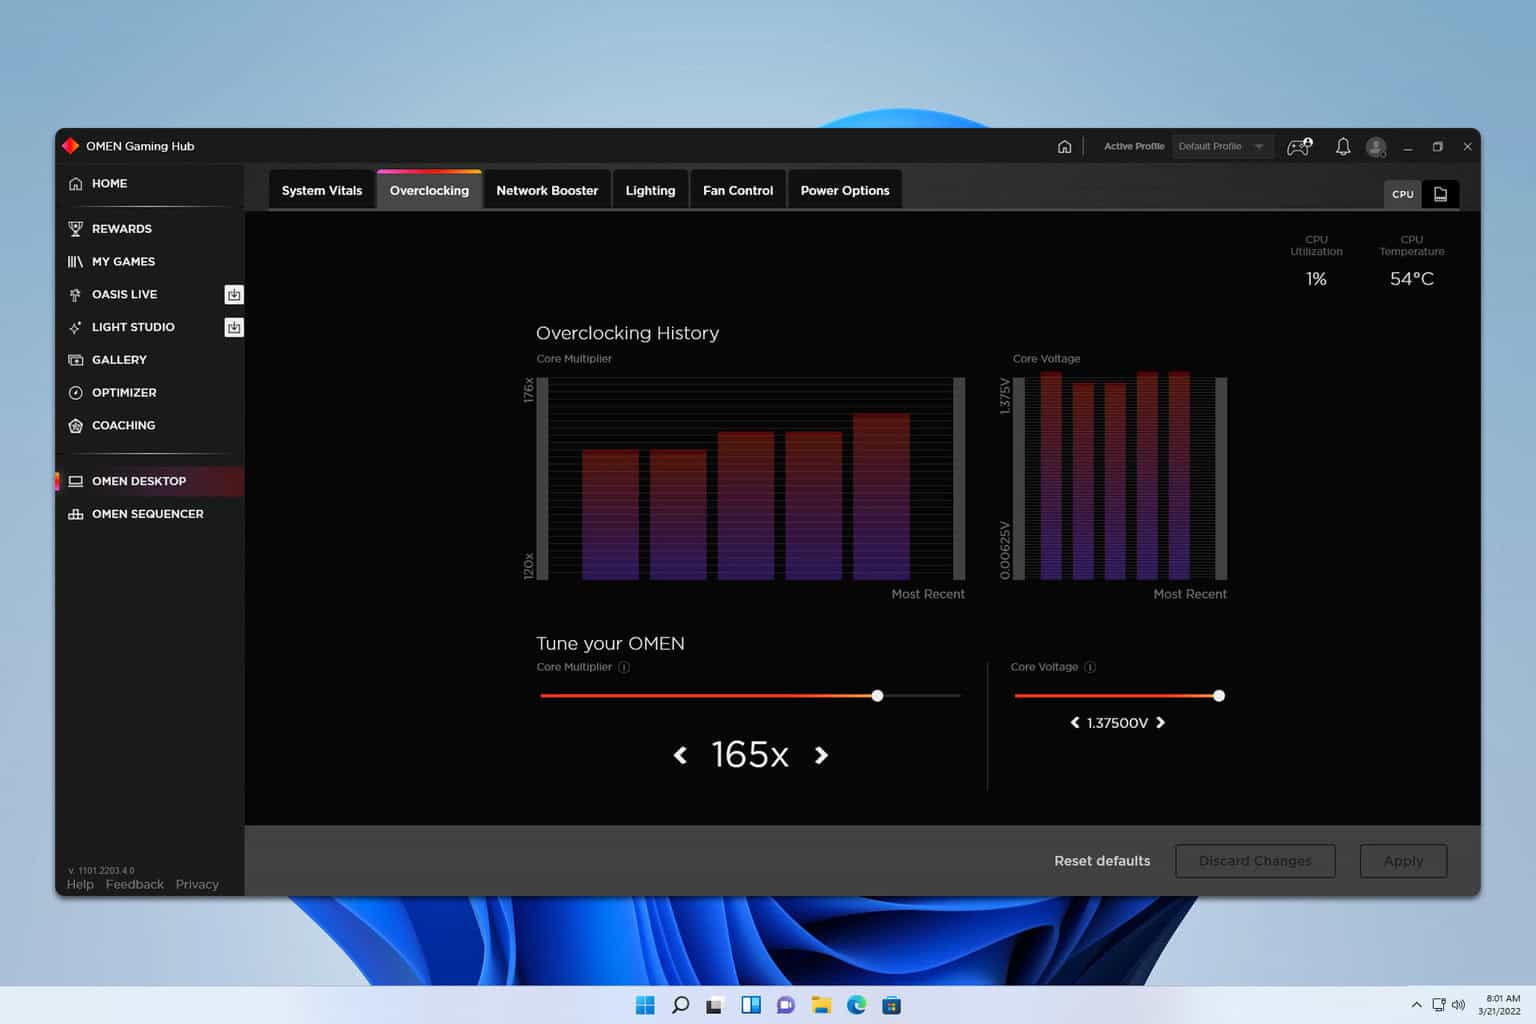Select OMEN SEQUENCER device
Viewport: 1536px width, 1024px height.
point(150,514)
